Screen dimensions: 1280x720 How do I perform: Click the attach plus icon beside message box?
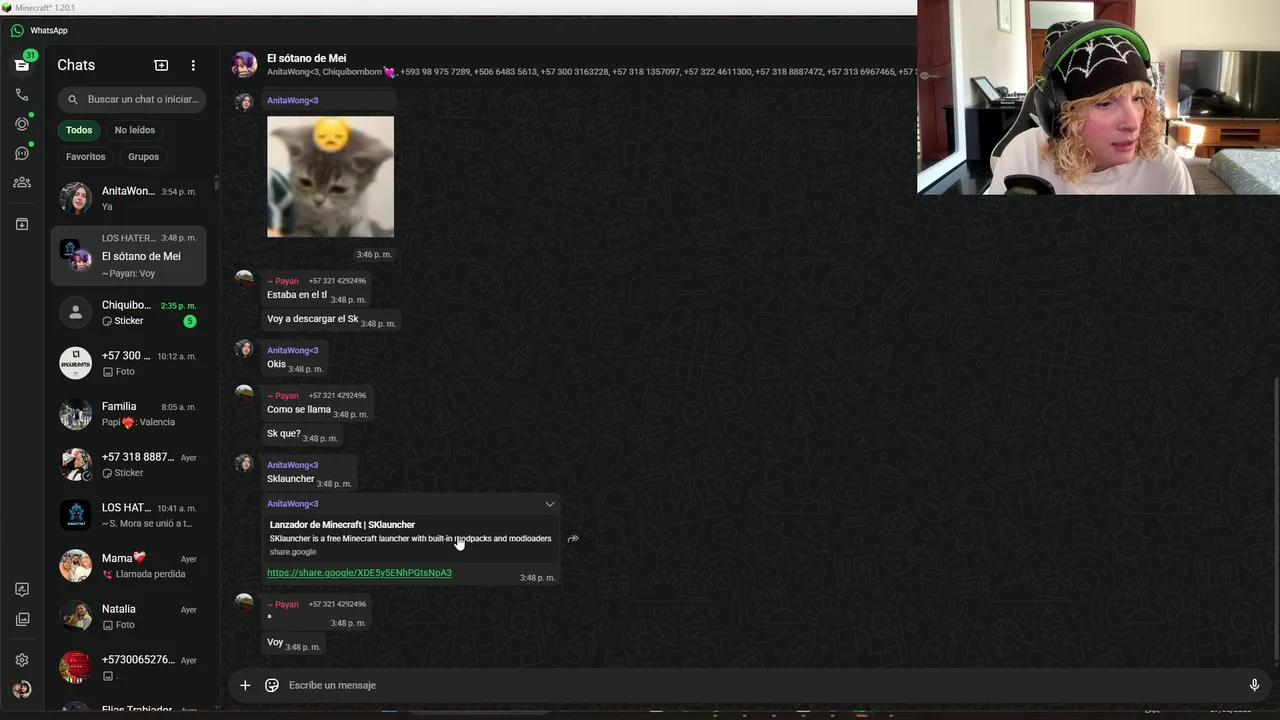[245, 685]
